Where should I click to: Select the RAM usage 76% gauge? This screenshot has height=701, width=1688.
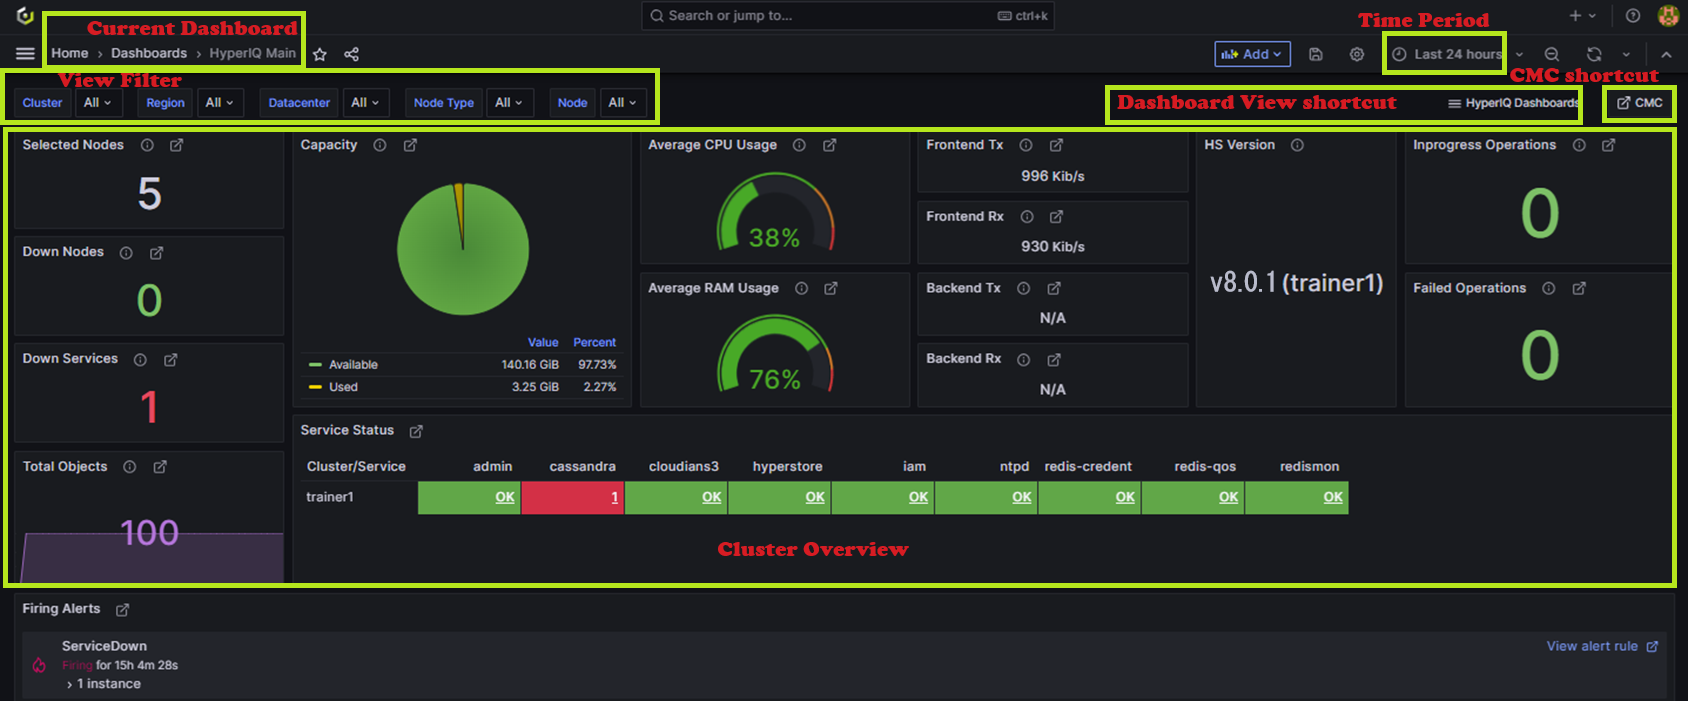coord(775,354)
